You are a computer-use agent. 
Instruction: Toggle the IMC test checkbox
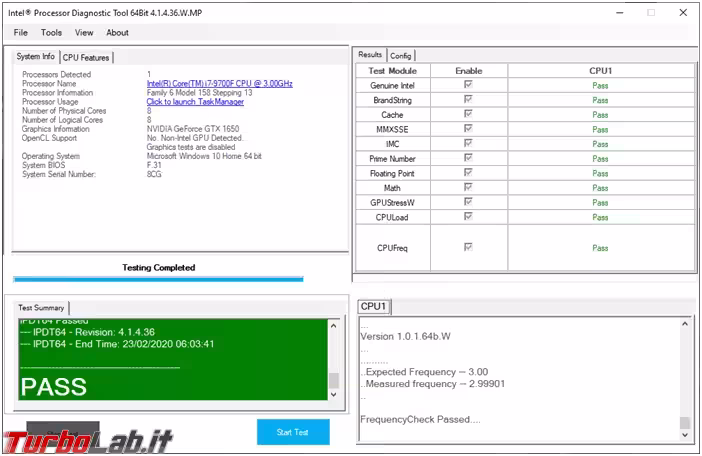tap(468, 143)
